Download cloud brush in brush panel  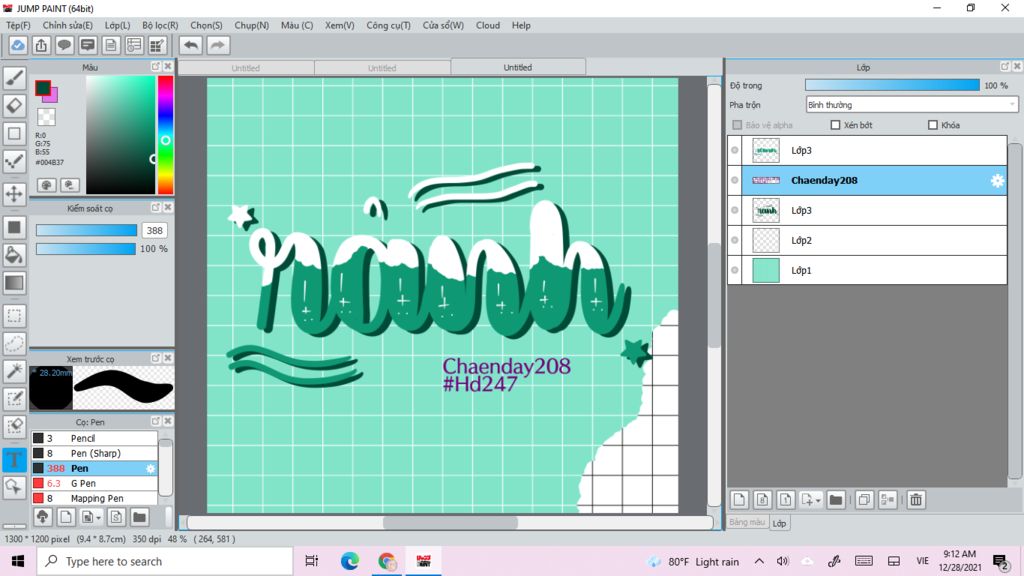click(x=42, y=517)
